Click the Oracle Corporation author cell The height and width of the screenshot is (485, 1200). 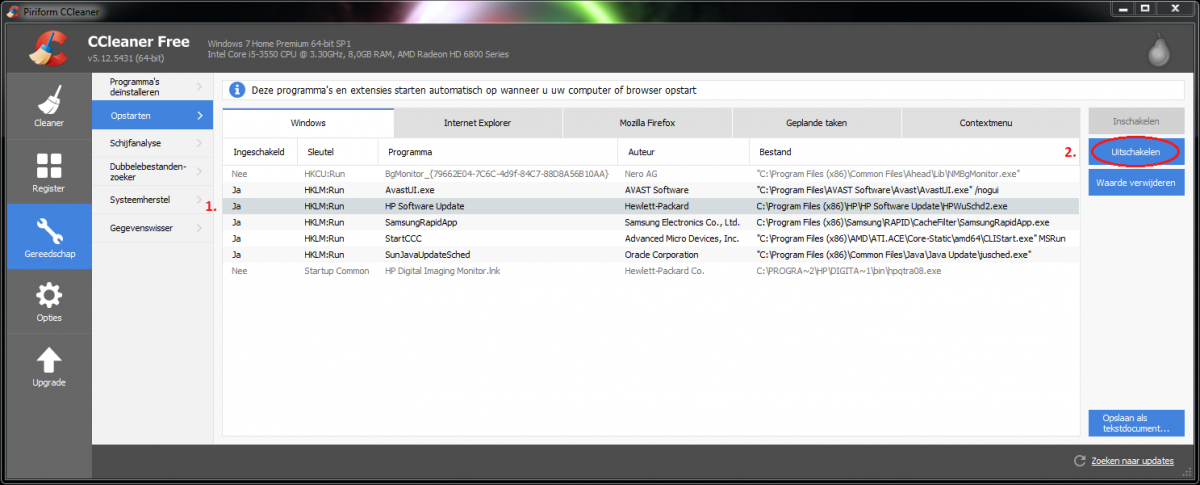(x=662, y=254)
